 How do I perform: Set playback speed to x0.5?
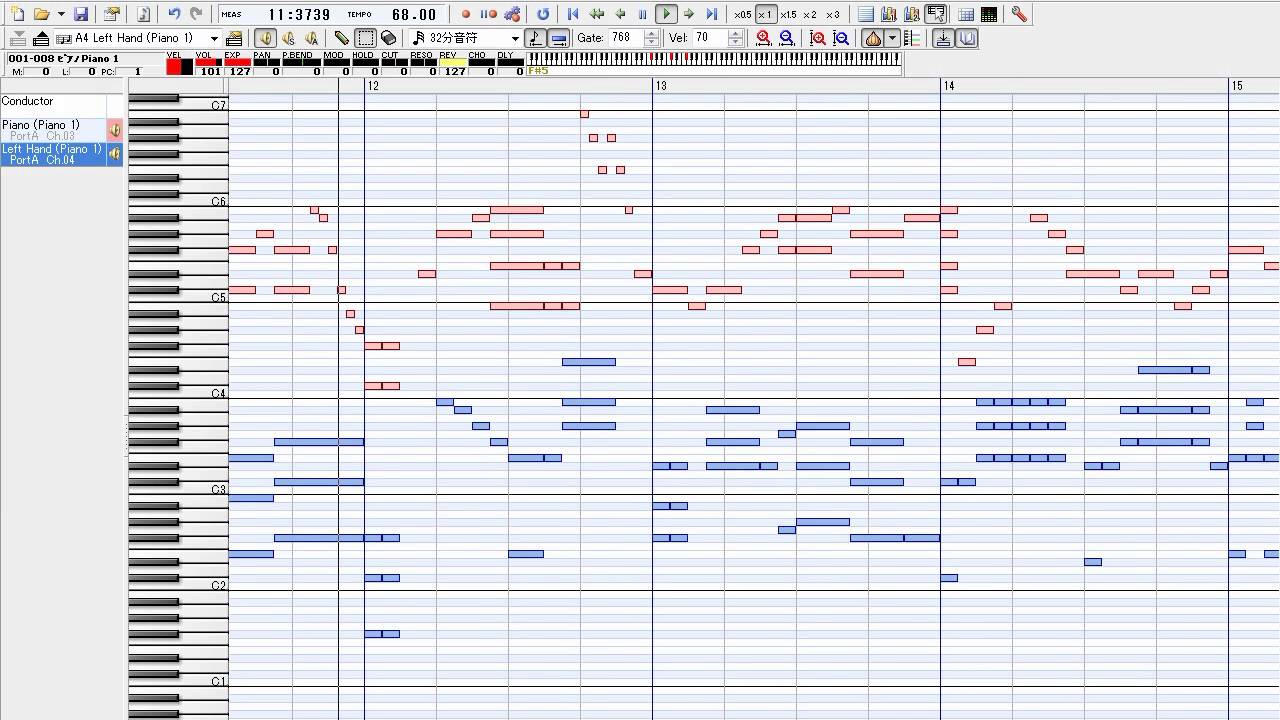click(x=742, y=14)
